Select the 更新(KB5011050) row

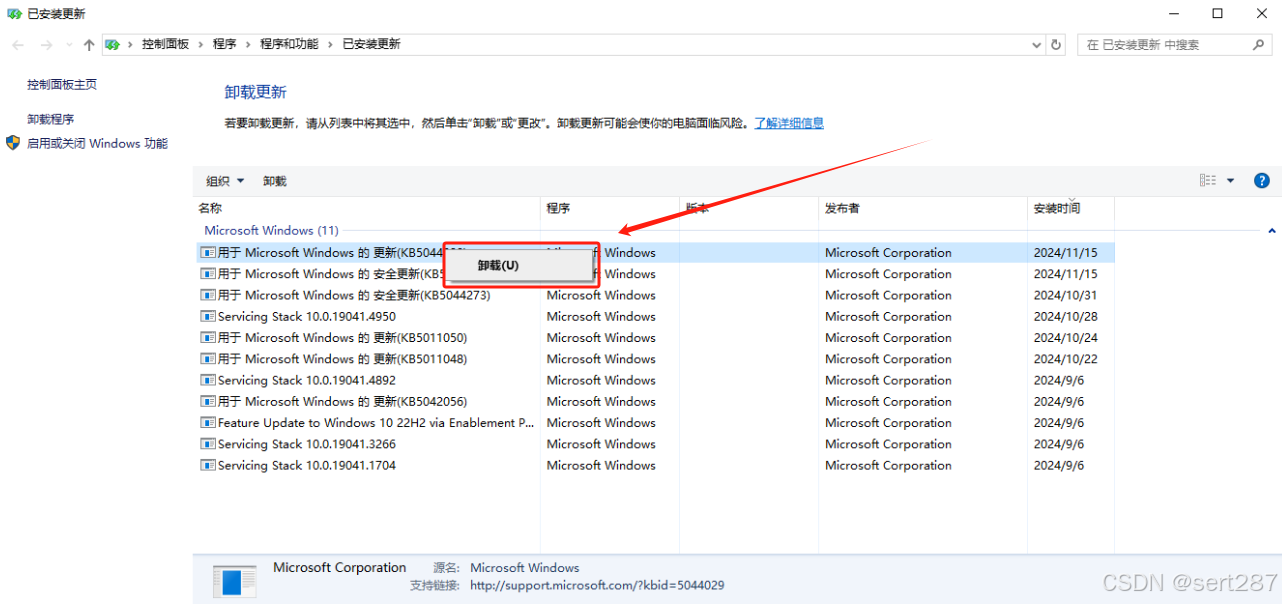[x=654, y=338]
